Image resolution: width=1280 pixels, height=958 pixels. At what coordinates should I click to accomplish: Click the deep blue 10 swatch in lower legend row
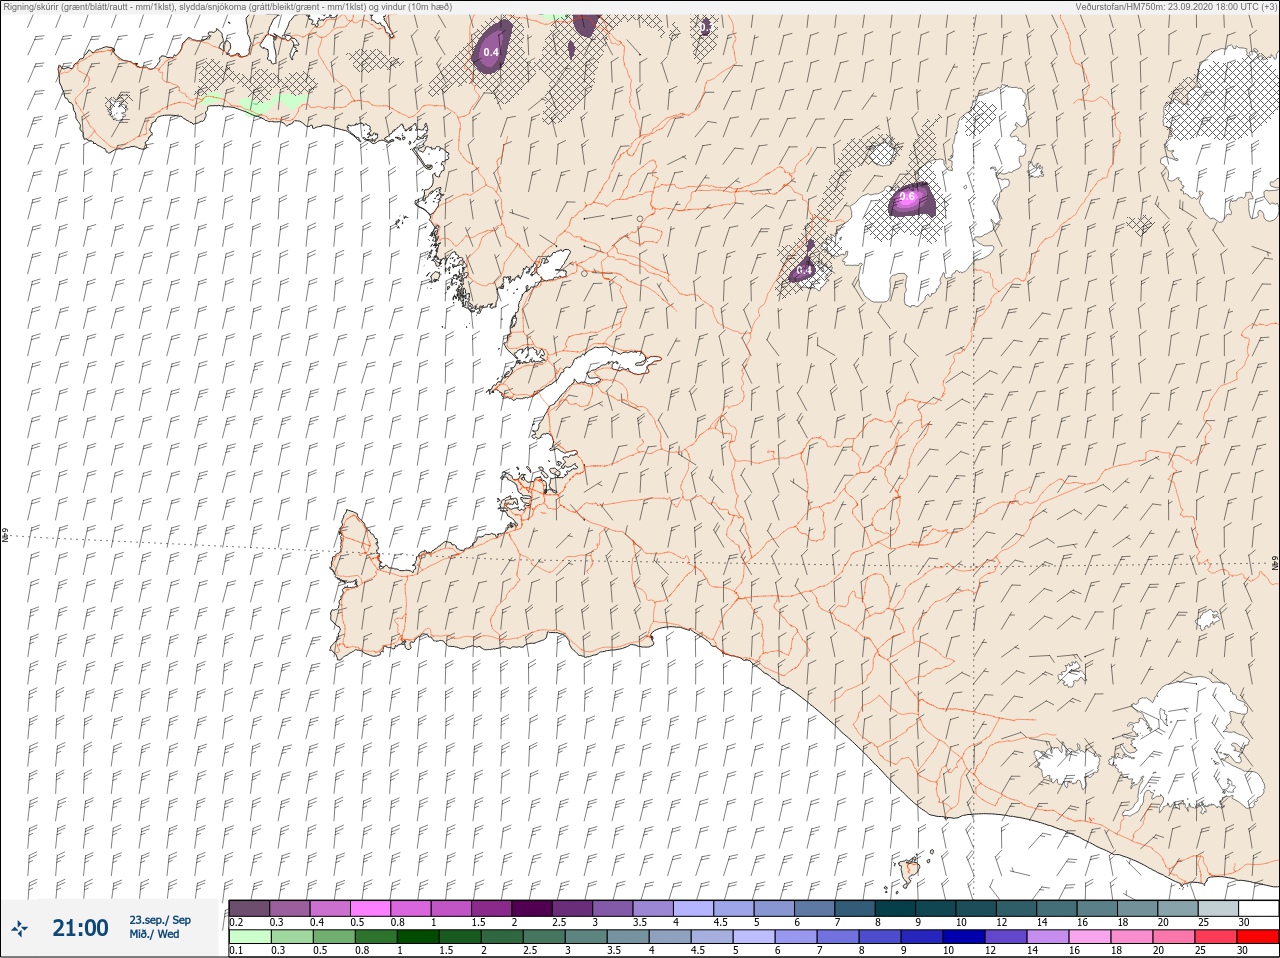coord(964,937)
